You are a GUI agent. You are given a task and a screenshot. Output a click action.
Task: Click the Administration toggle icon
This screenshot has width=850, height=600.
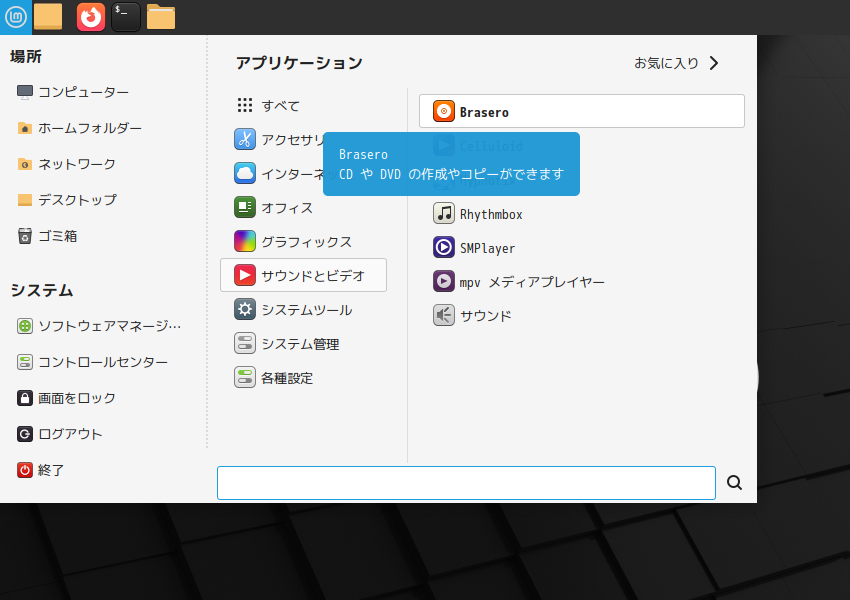pos(244,343)
